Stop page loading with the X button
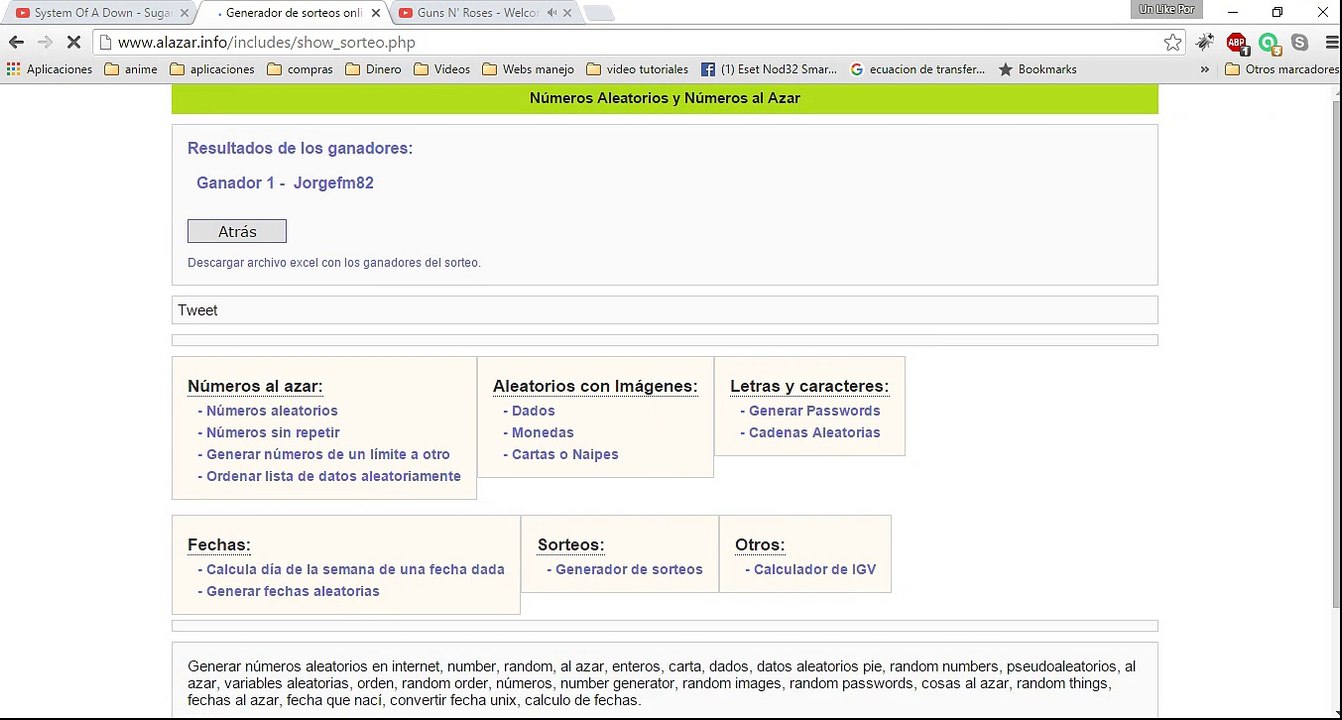This screenshot has height=720, width=1342. tap(74, 42)
